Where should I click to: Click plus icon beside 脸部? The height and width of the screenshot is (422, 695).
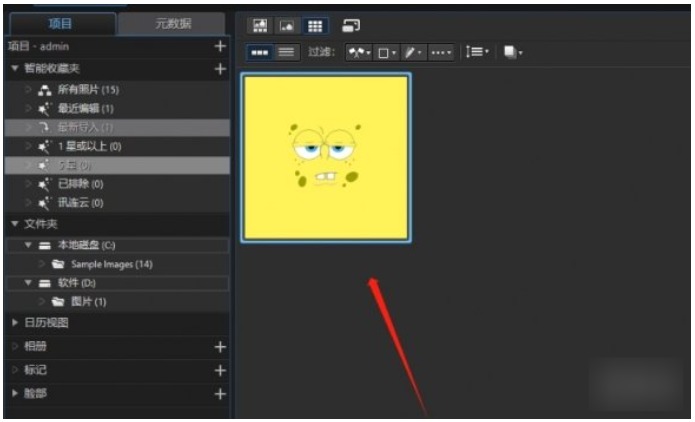(220, 394)
